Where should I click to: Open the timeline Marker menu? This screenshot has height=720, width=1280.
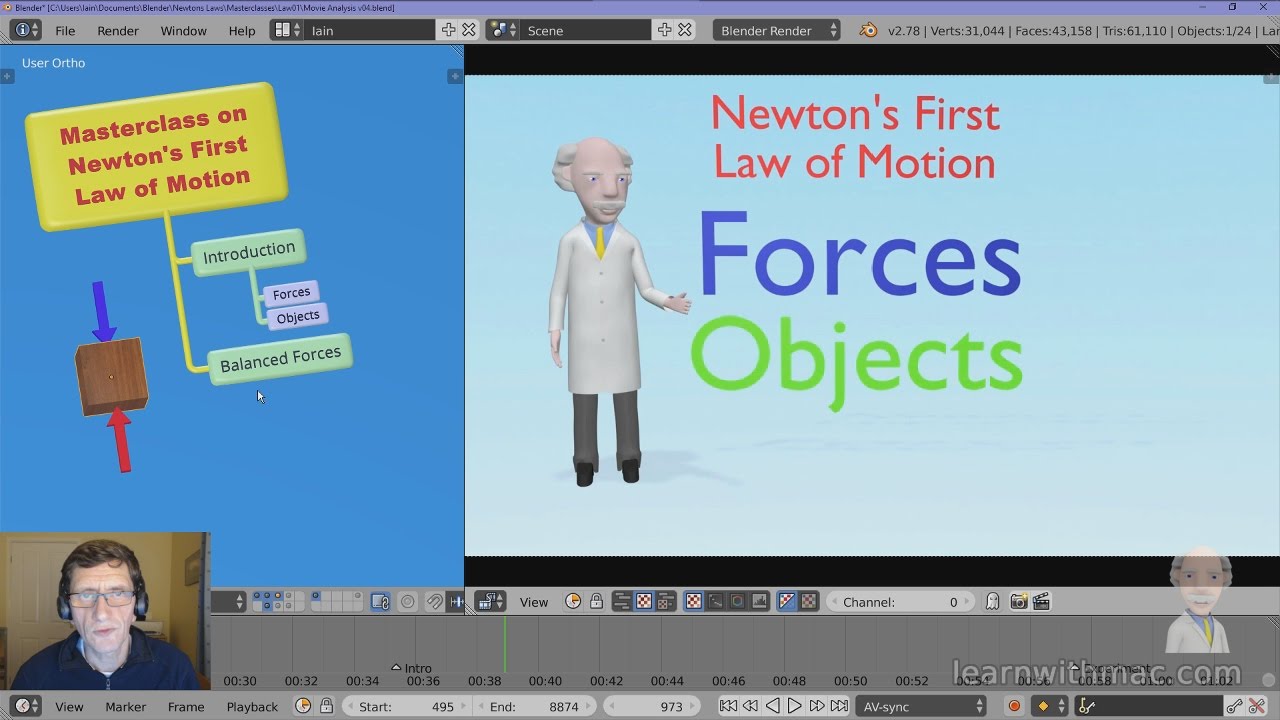(126, 707)
